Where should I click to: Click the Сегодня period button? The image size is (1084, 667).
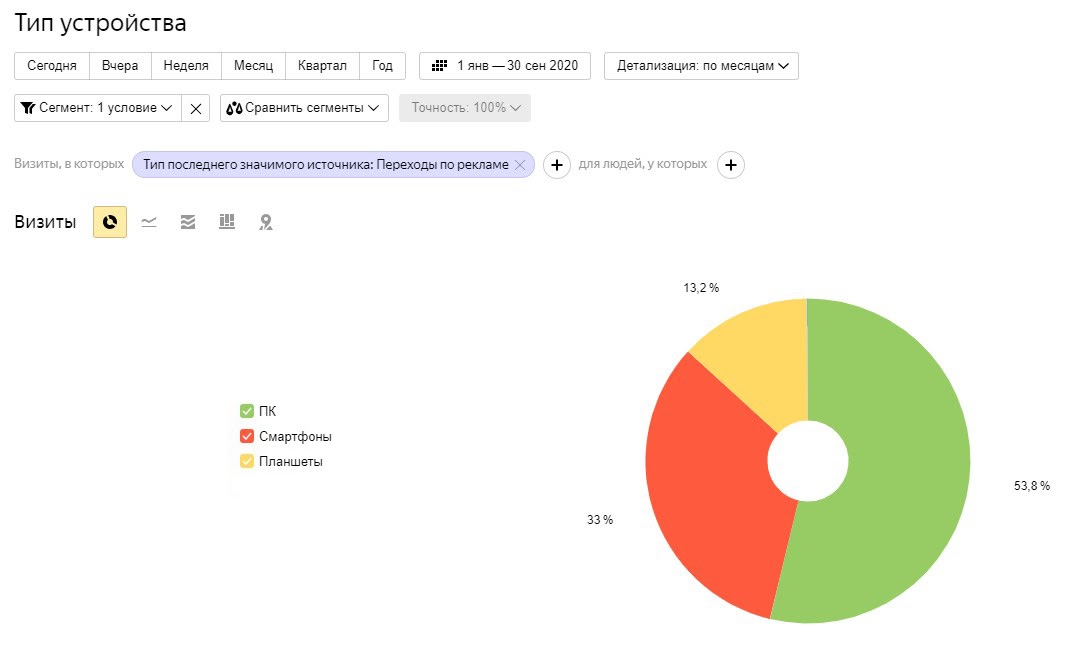click(52, 66)
